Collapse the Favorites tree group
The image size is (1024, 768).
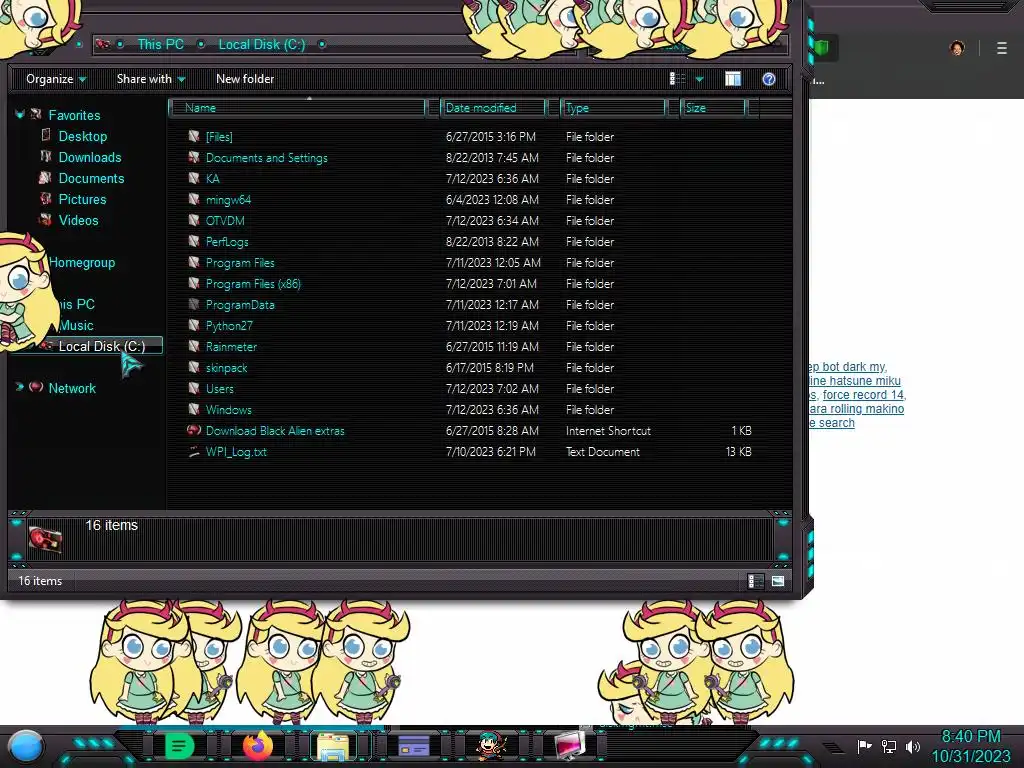point(20,115)
